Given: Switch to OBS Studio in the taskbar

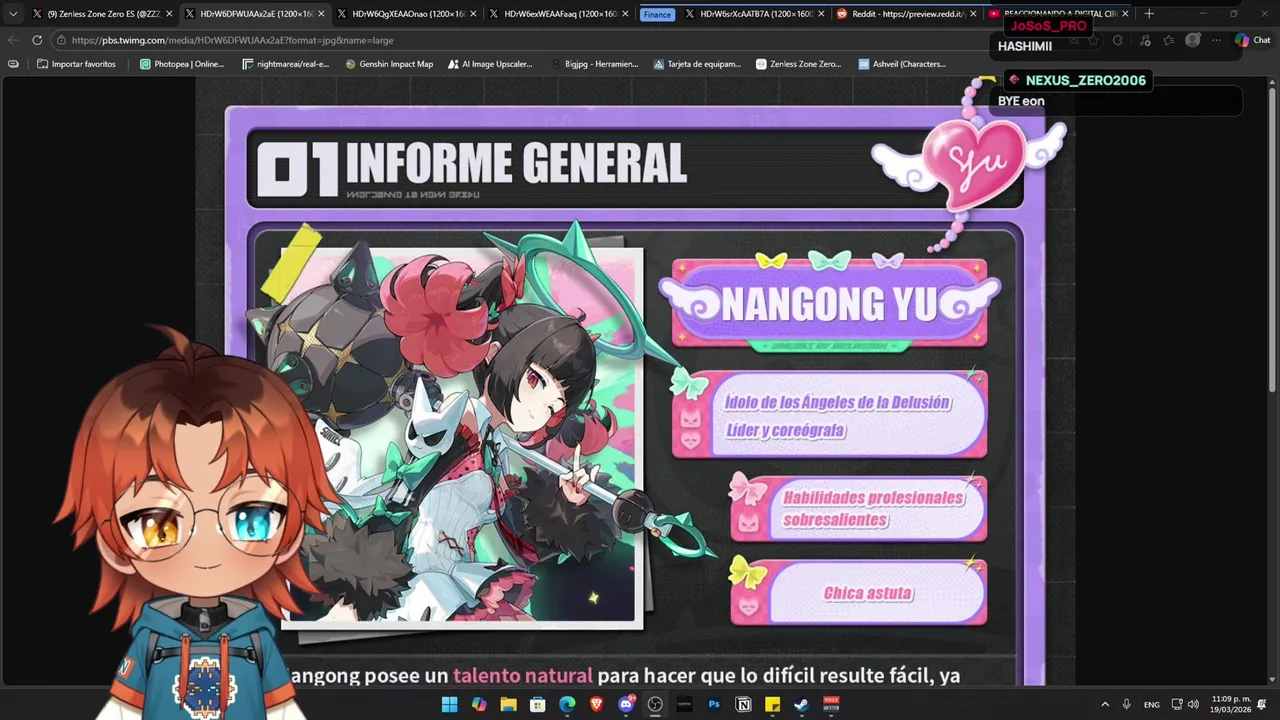Looking at the screenshot, I should coord(655,704).
